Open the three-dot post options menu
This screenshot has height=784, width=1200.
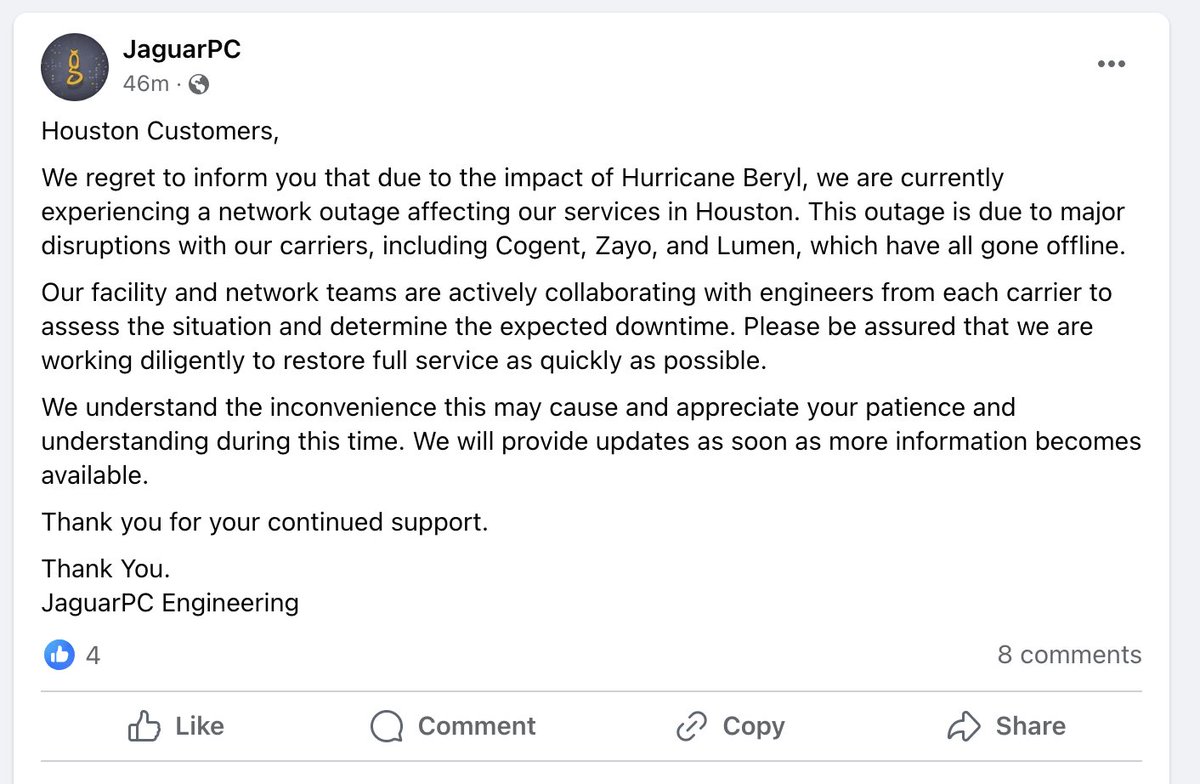point(1111,63)
